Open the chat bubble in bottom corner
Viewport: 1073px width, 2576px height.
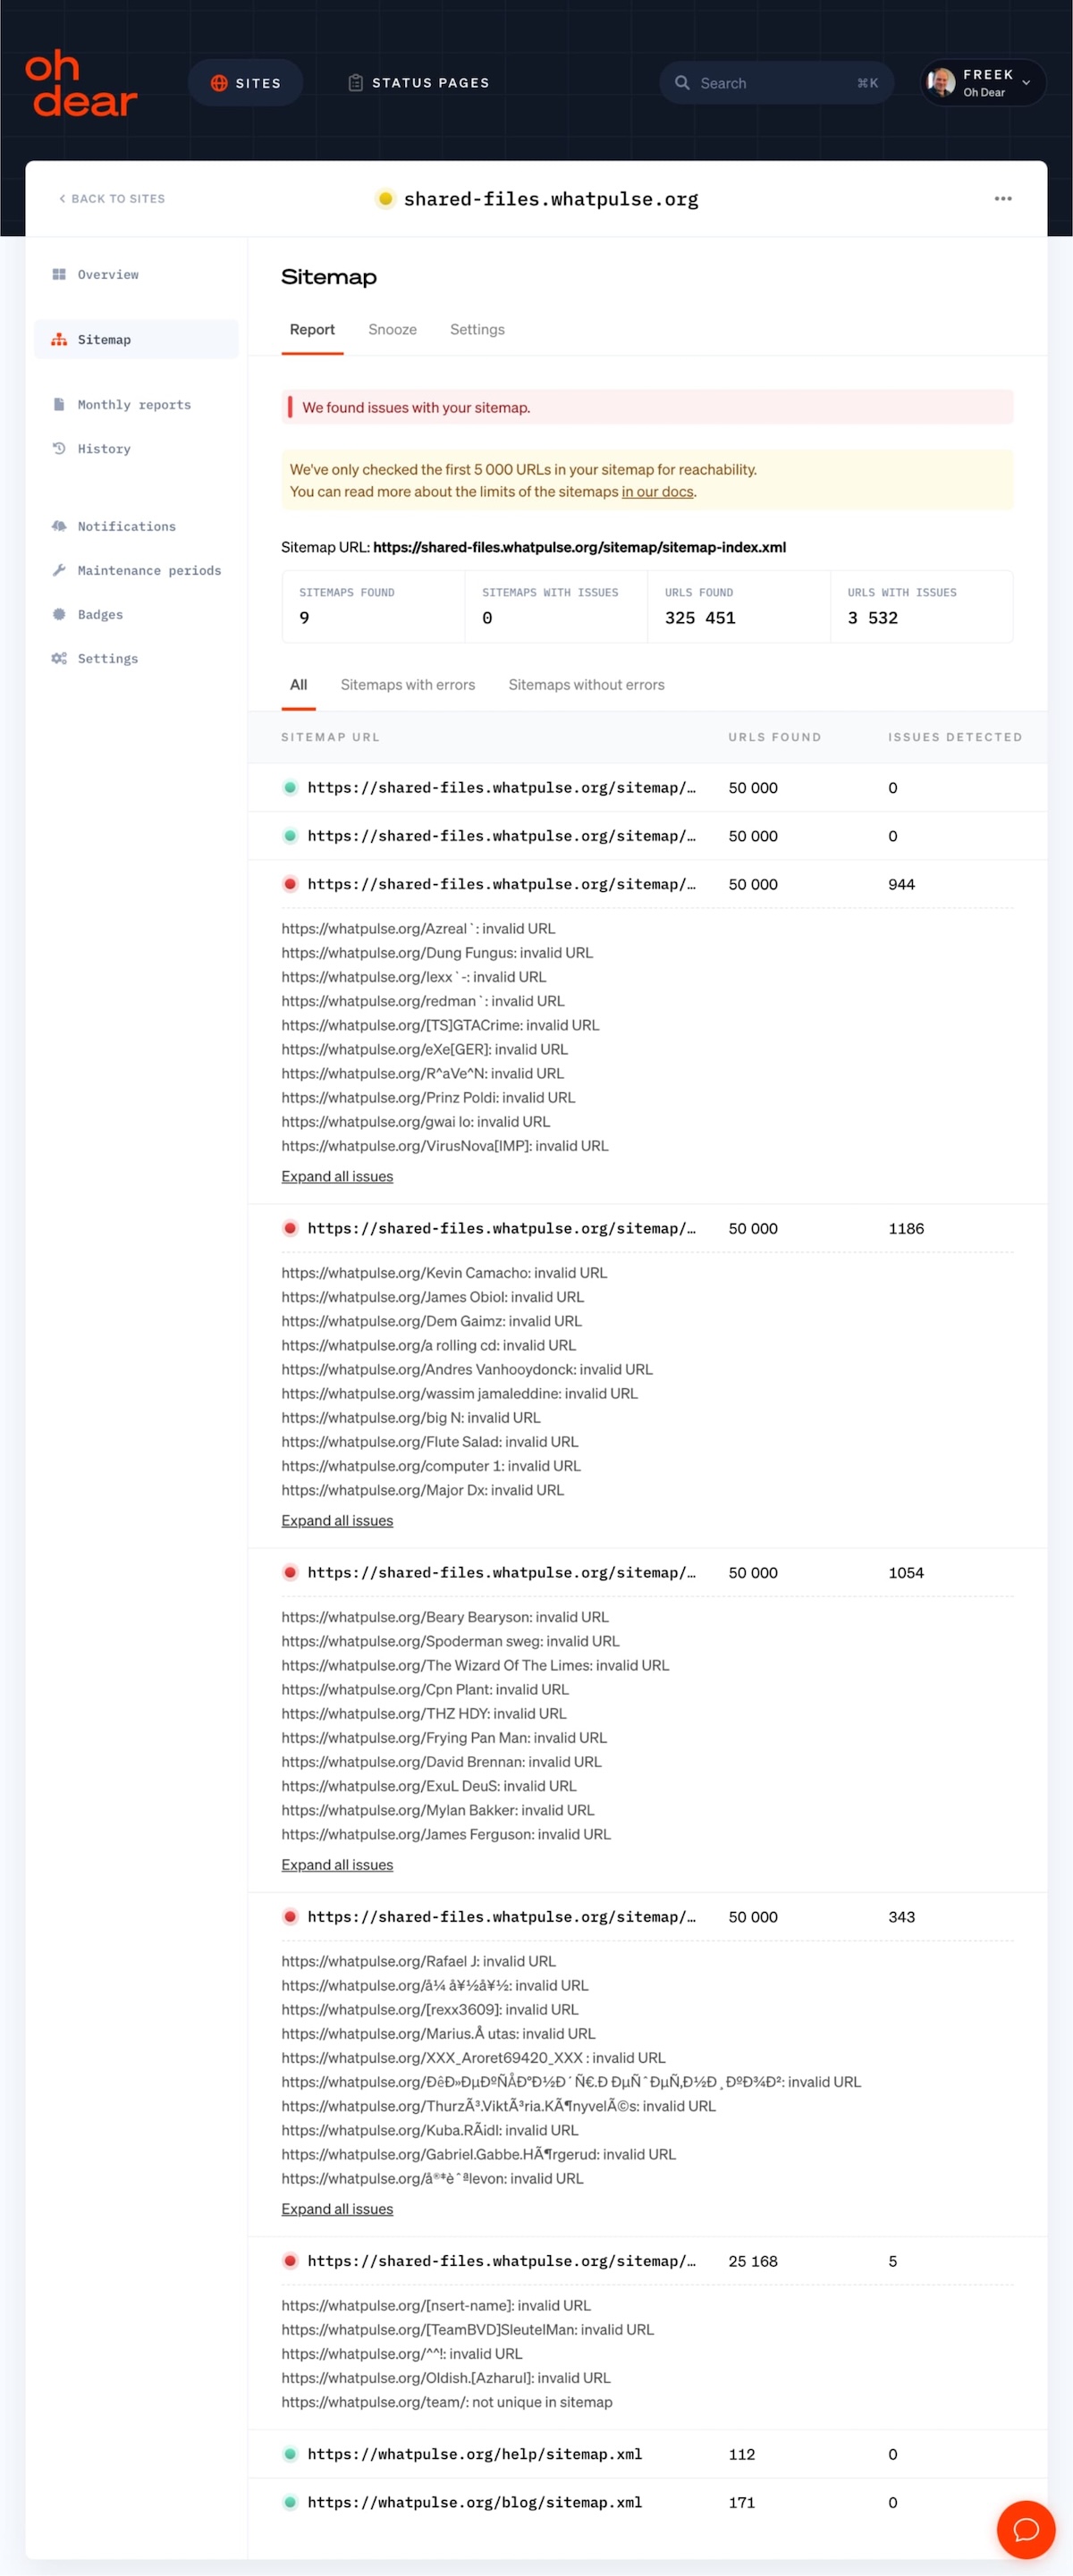[1026, 2530]
